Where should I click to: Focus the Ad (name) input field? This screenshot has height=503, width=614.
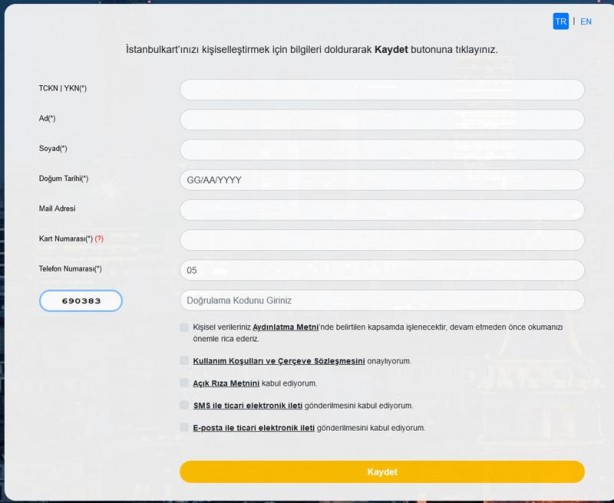(382, 120)
